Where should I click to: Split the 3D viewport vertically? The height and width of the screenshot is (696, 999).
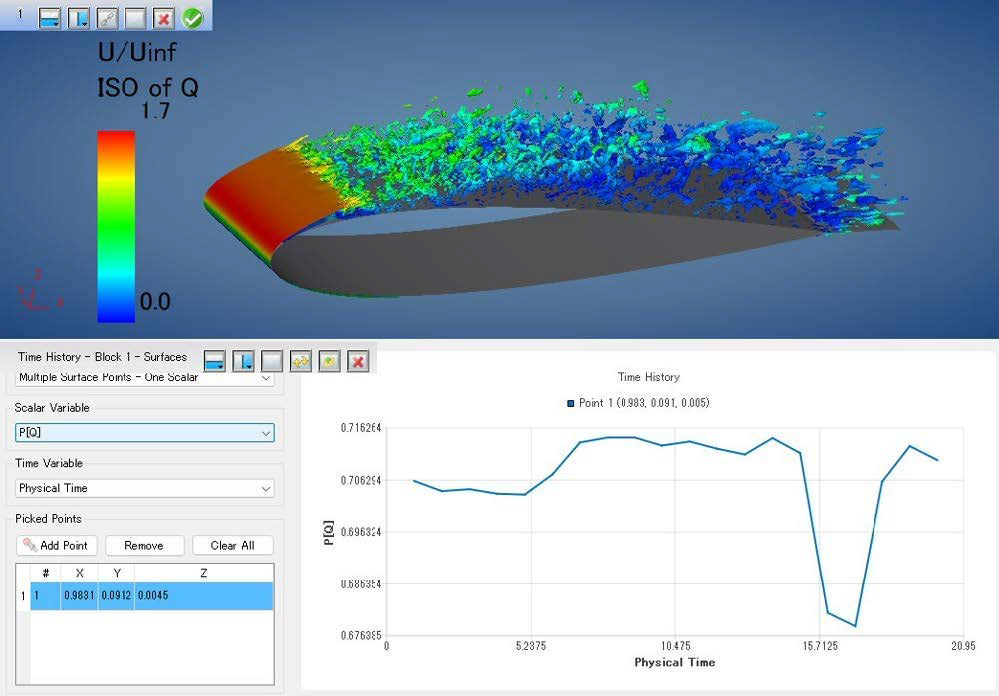coord(79,18)
